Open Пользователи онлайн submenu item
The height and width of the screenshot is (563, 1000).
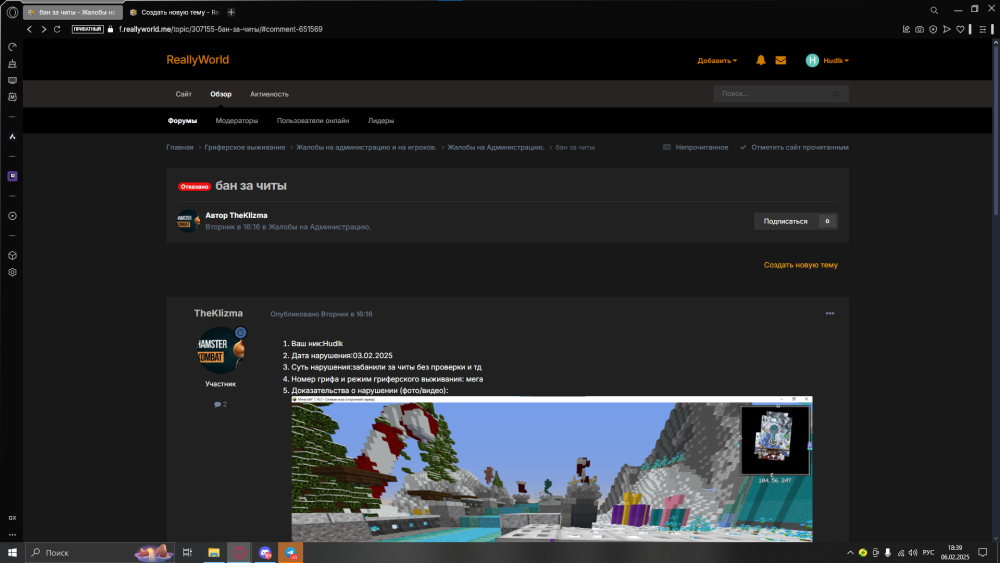tap(312, 121)
